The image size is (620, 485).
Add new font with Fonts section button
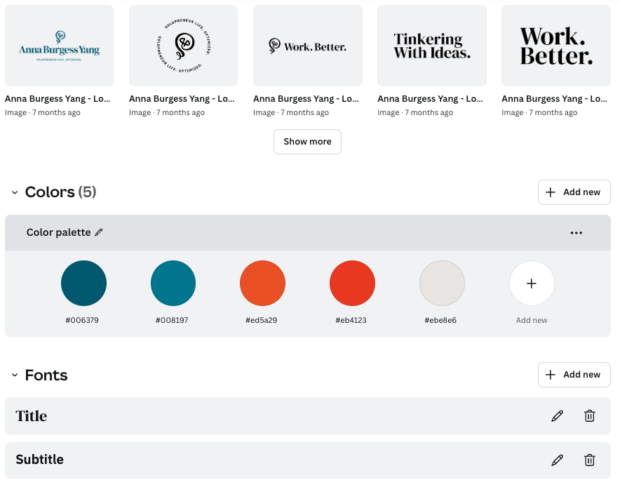574,374
